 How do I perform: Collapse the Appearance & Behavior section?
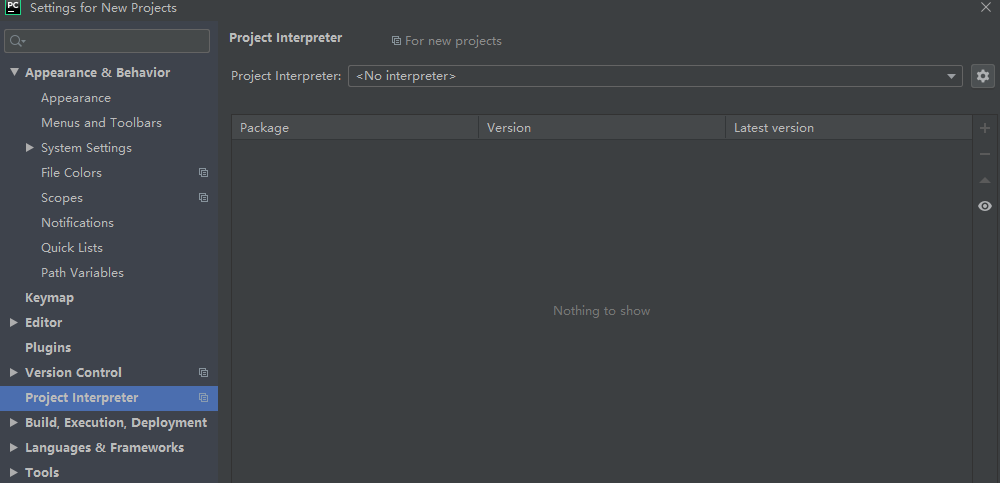pos(14,73)
